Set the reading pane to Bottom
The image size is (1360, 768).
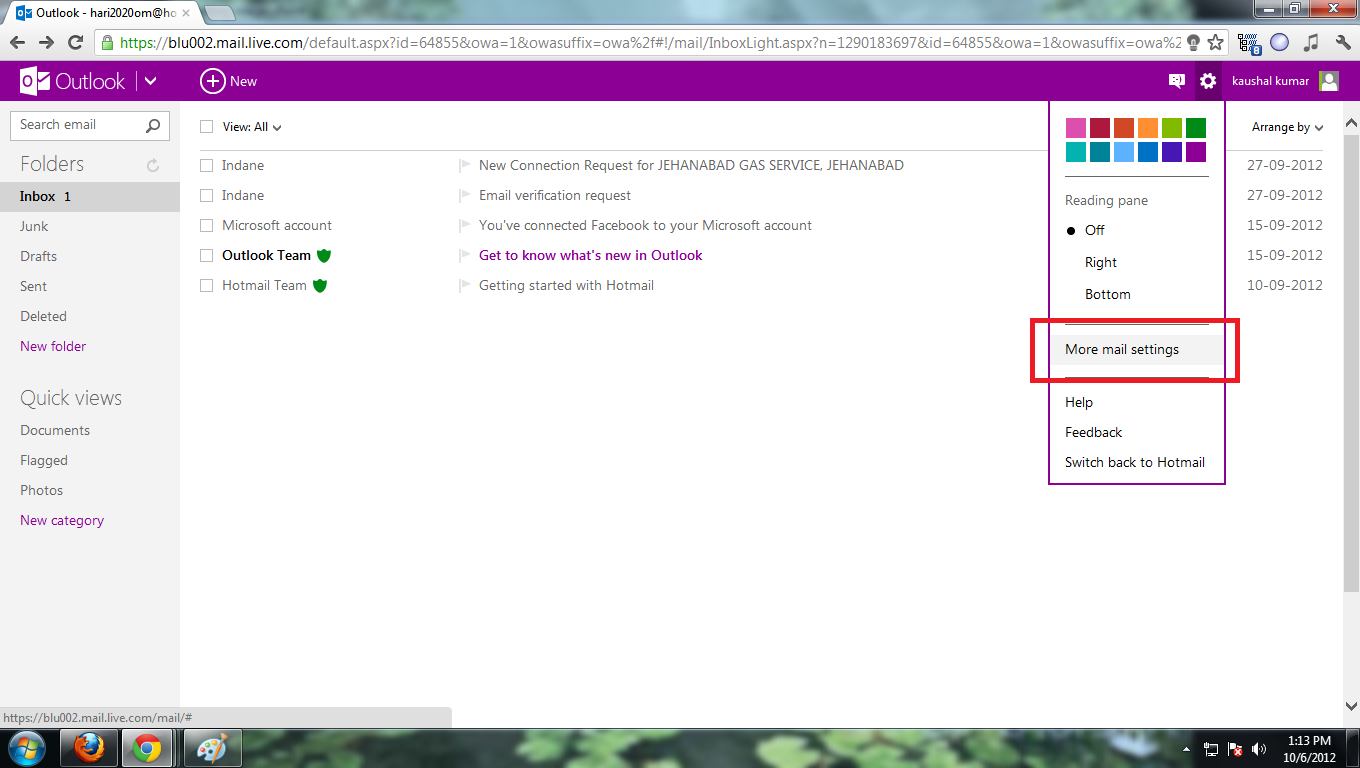[x=1108, y=294]
